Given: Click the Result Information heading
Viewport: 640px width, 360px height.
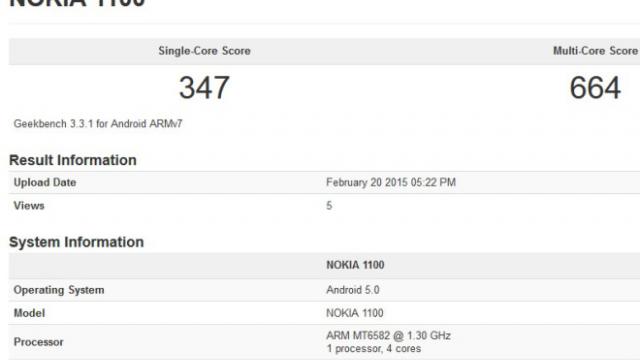Looking at the screenshot, I should click(x=73, y=160).
